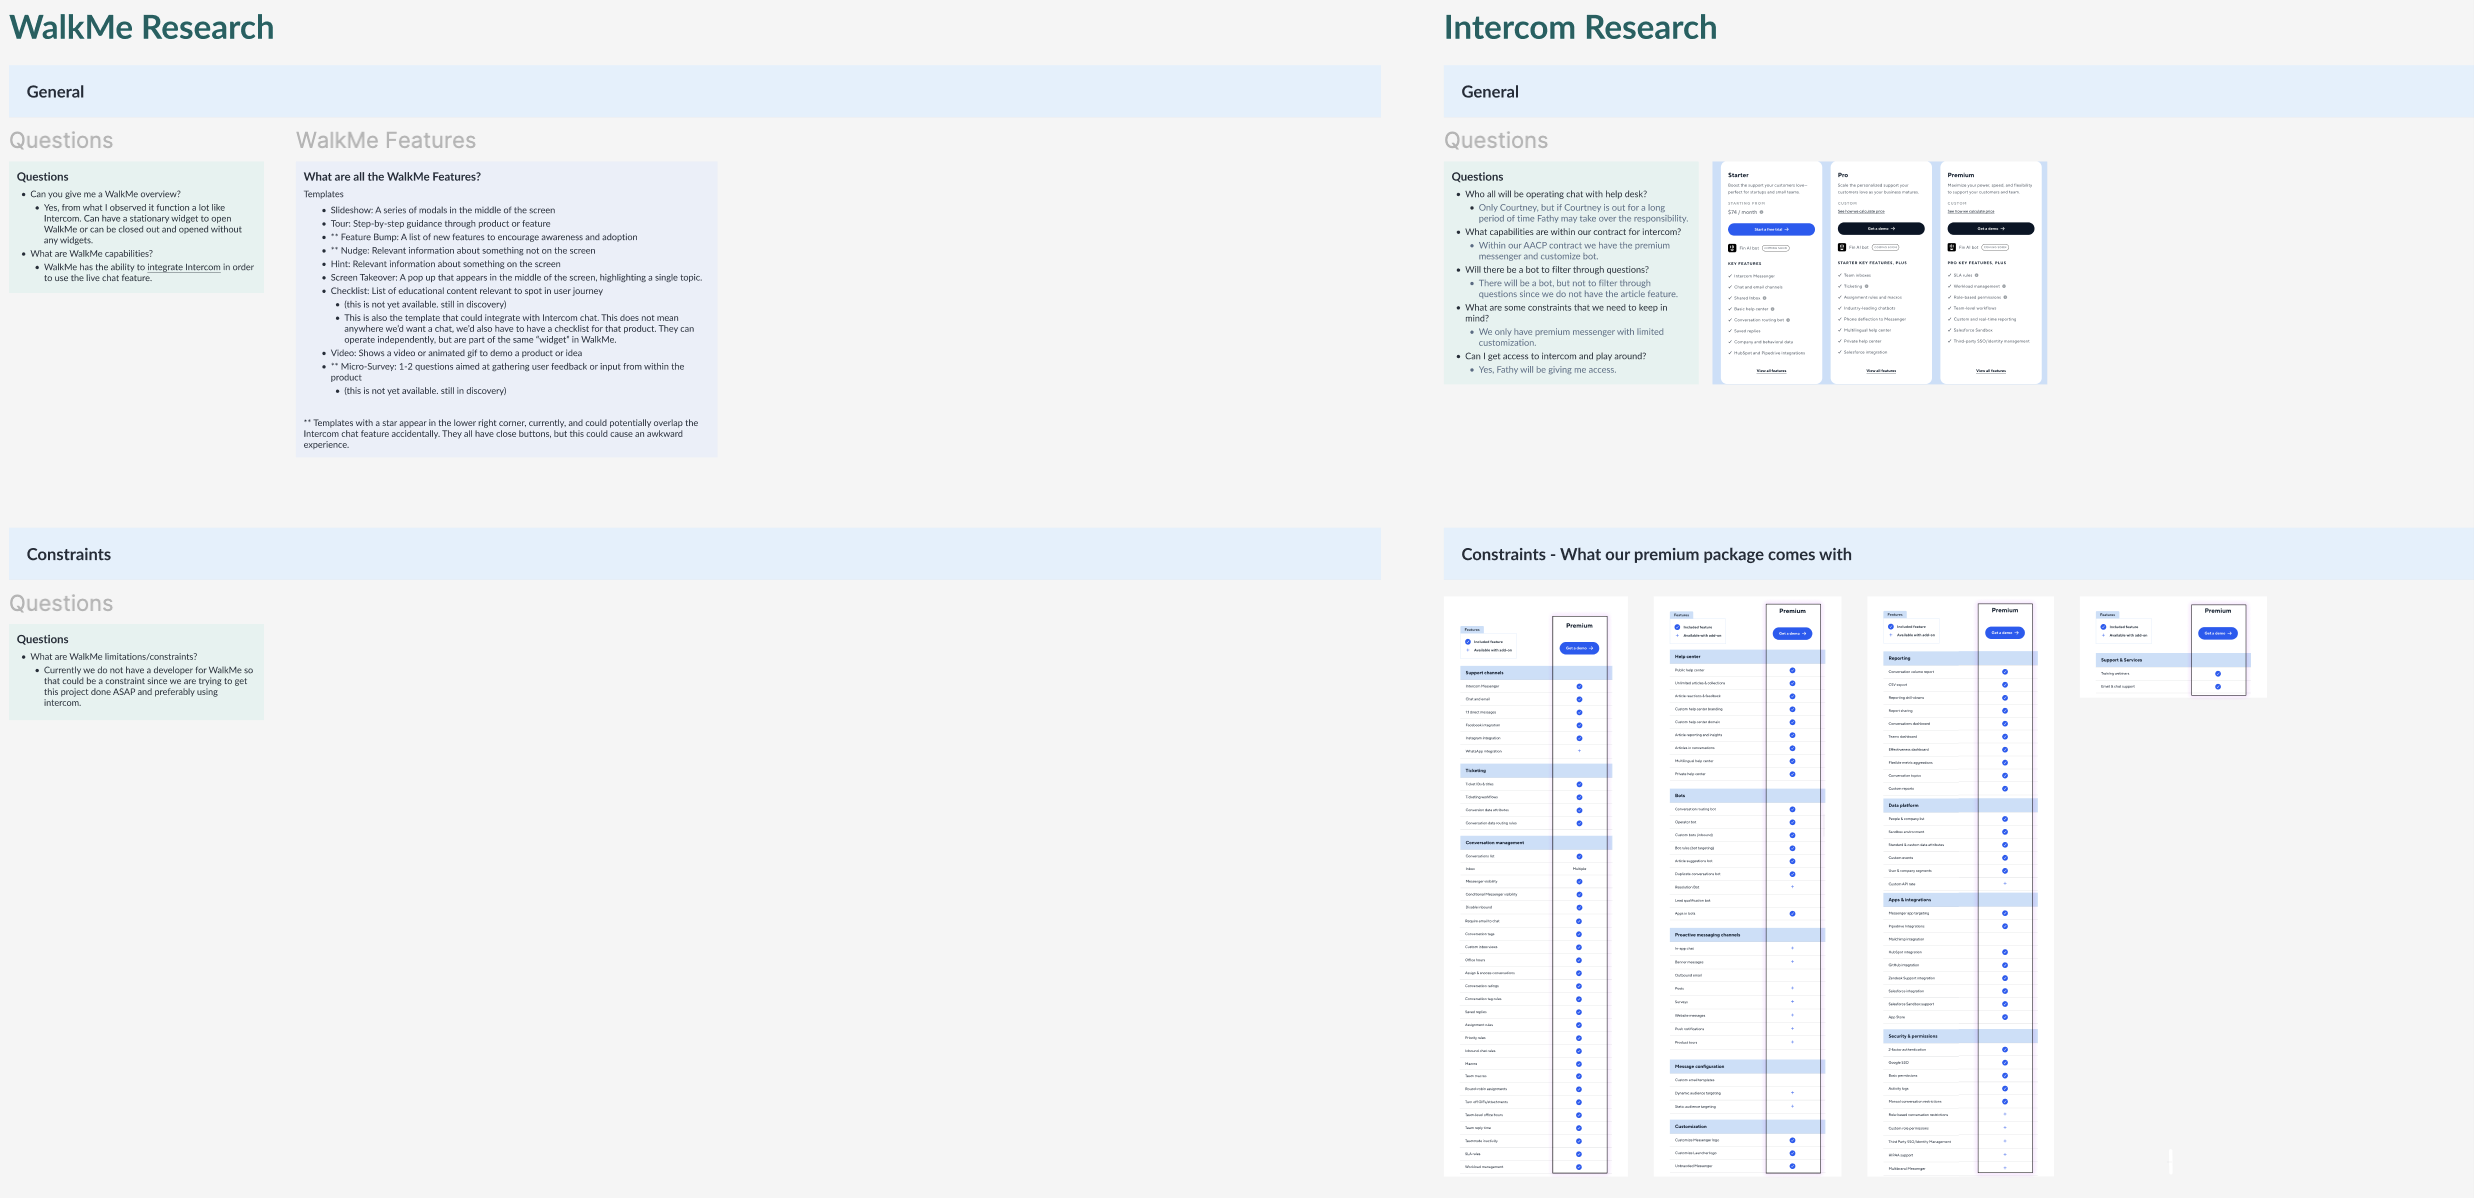
Task: Click the checkmark for Public help center
Action: (x=1792, y=670)
